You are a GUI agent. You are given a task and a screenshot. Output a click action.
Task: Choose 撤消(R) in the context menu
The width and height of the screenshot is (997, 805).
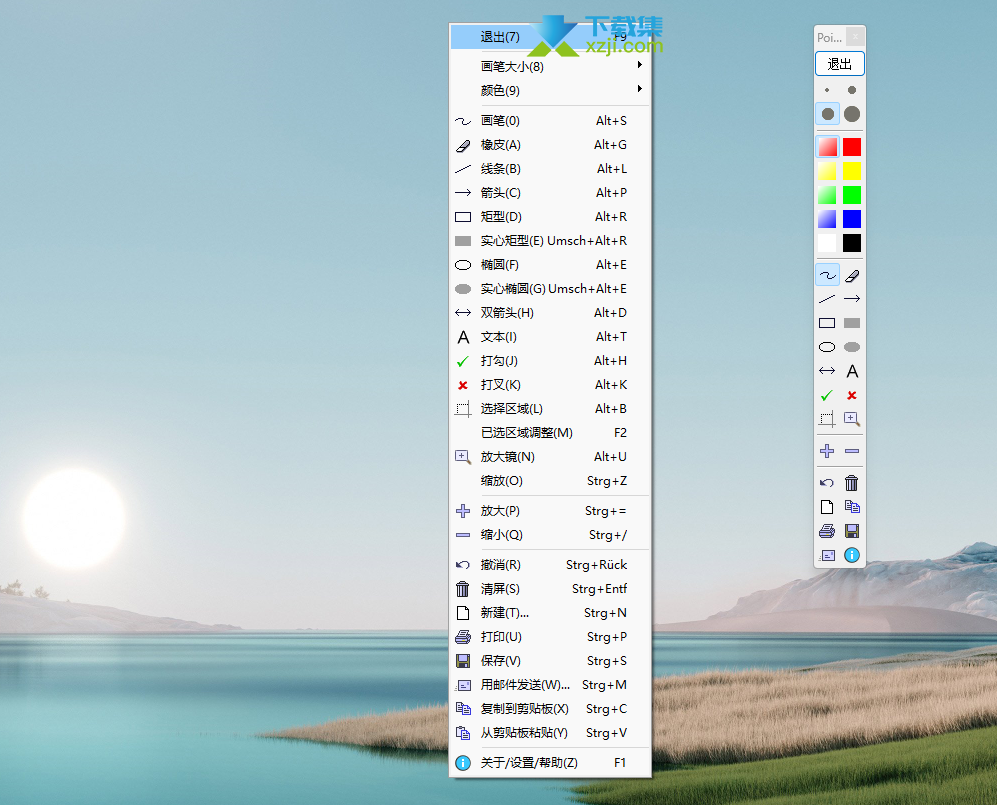coord(550,565)
